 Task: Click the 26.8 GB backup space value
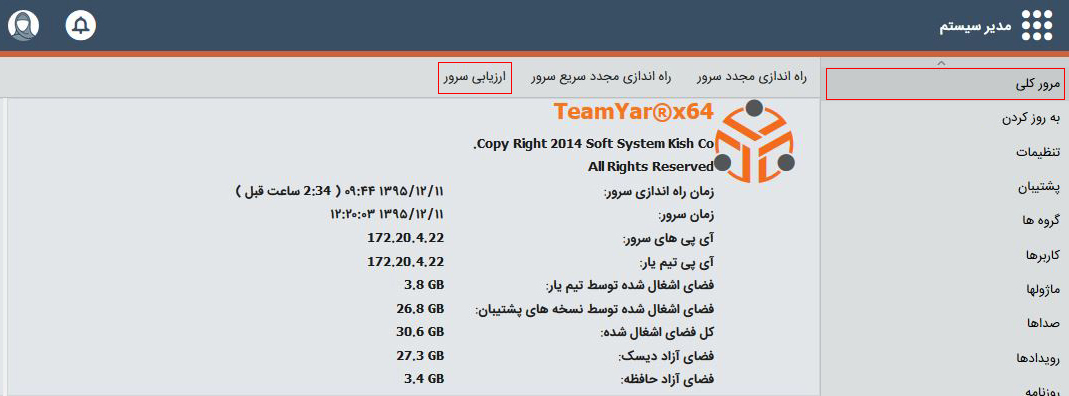pos(420,309)
